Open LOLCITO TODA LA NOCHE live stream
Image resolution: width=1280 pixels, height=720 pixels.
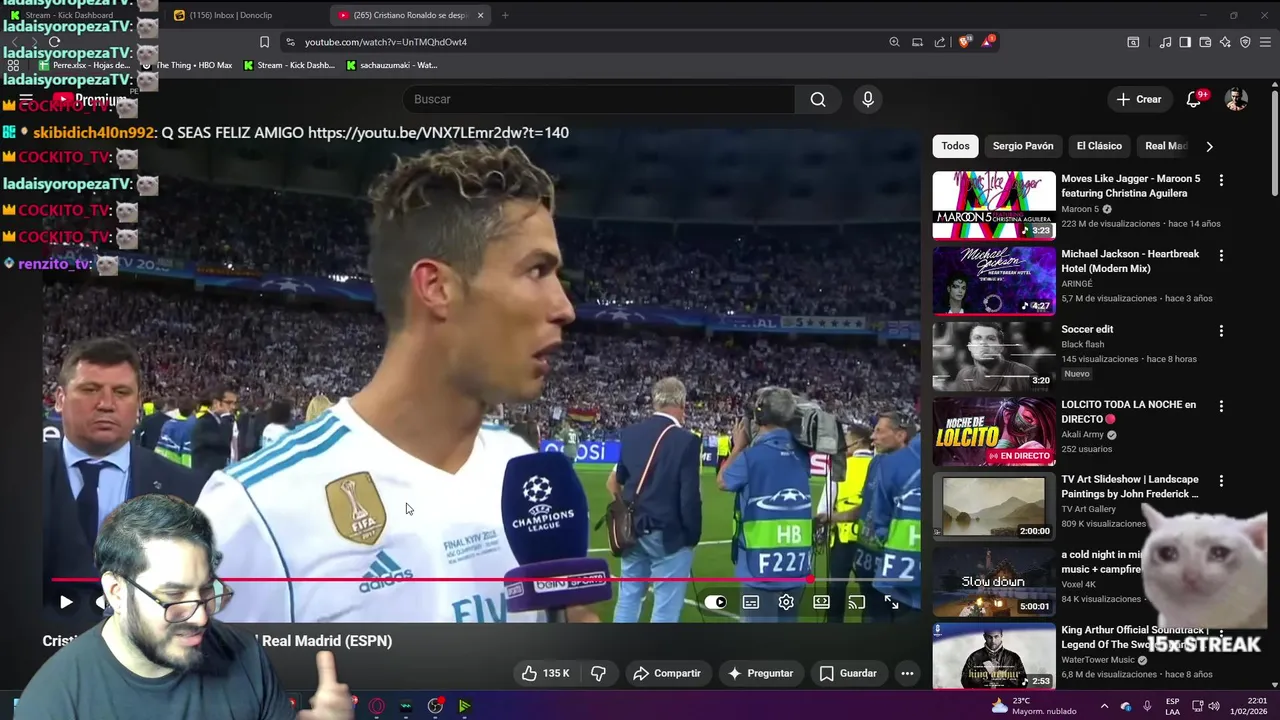[994, 431]
